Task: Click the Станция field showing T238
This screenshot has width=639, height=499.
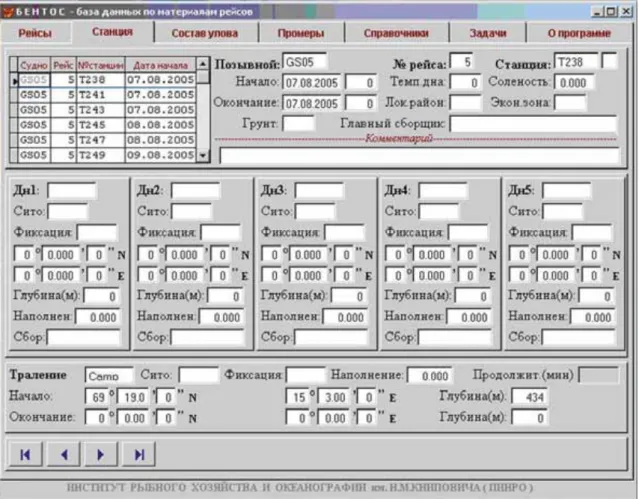Action: pos(575,62)
